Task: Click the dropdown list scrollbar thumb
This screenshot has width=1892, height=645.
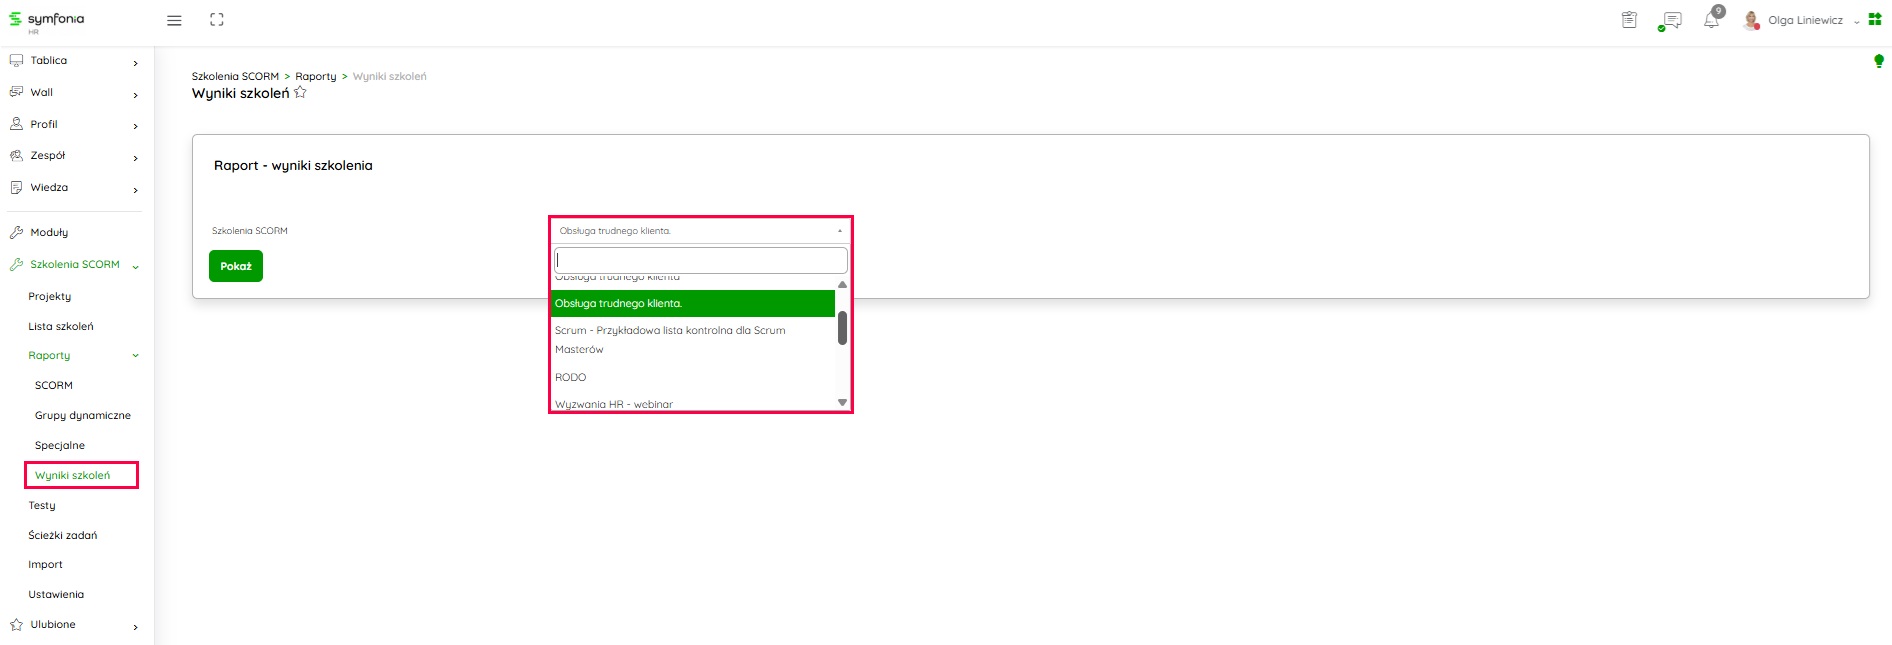Action: tap(842, 327)
